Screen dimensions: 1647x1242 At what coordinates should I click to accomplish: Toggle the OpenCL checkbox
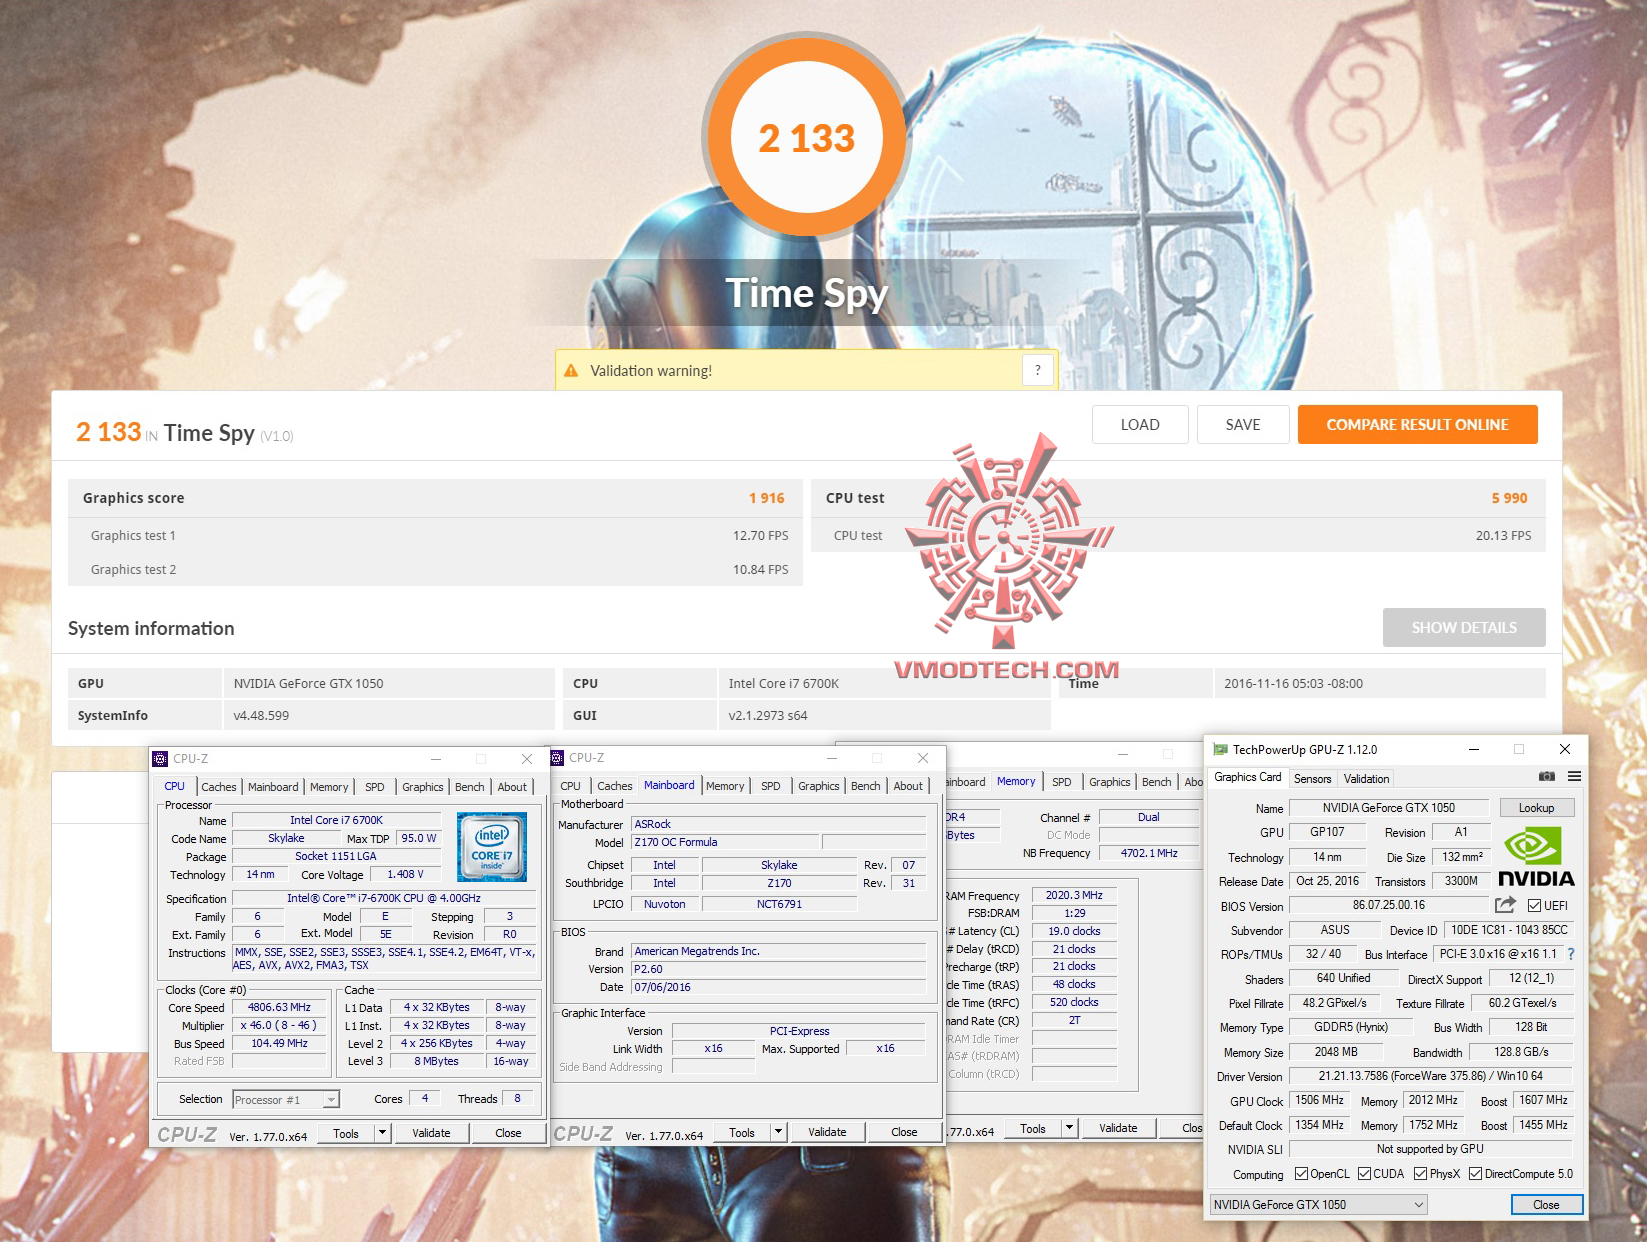tap(1301, 1174)
